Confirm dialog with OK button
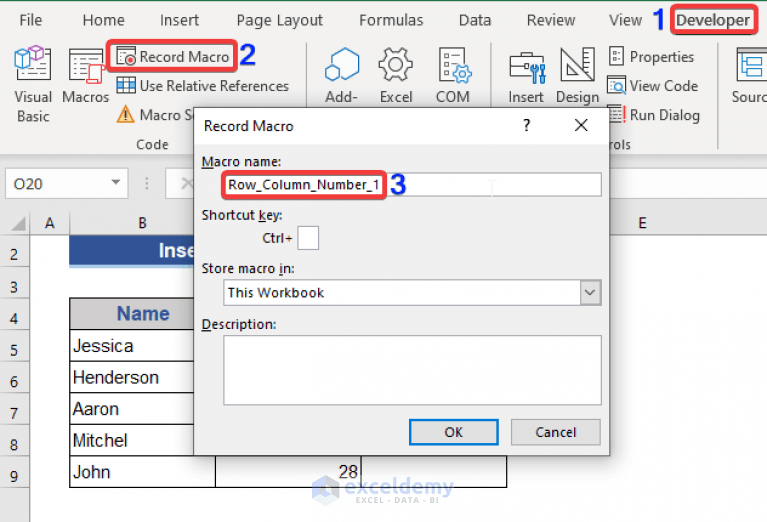The width and height of the screenshot is (767, 522). 453,432
